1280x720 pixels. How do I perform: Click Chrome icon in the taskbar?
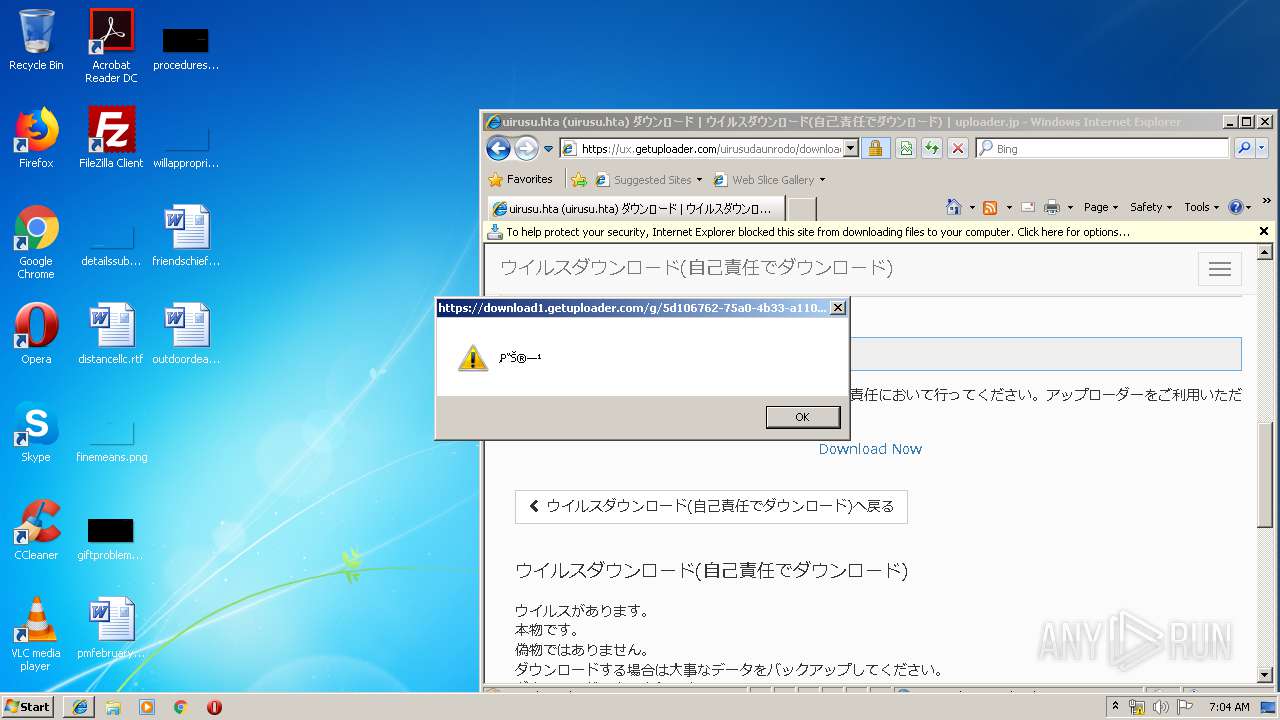click(181, 706)
